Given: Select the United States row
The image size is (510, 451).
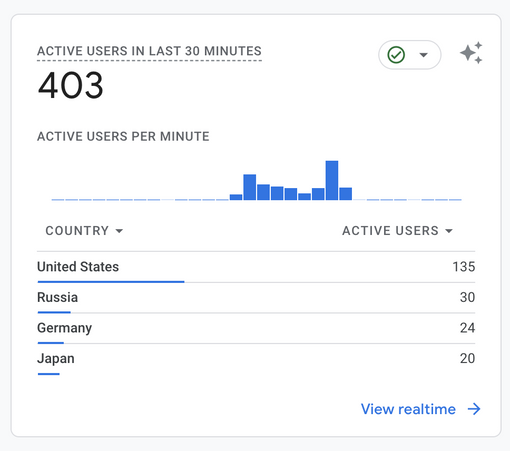Looking at the screenshot, I should [x=256, y=267].
